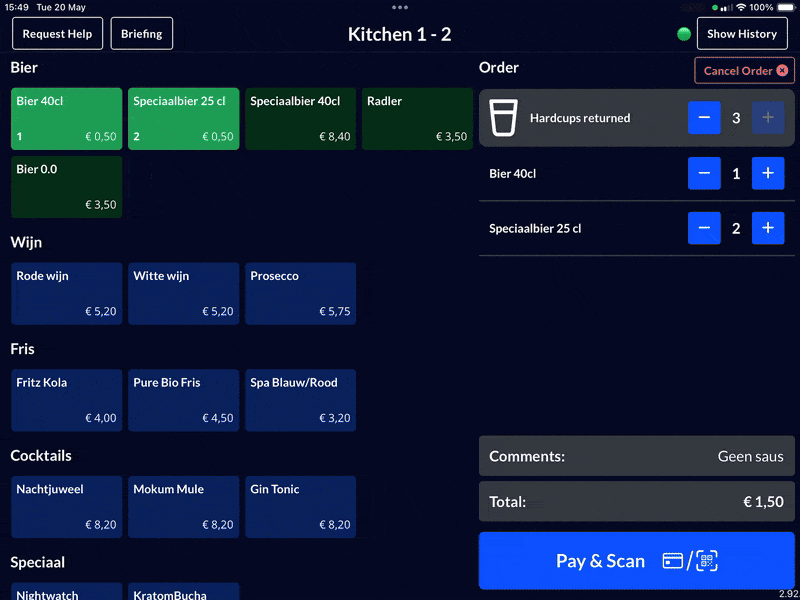Add Fritz Kola to order
This screenshot has height=600, width=800.
tap(66, 401)
